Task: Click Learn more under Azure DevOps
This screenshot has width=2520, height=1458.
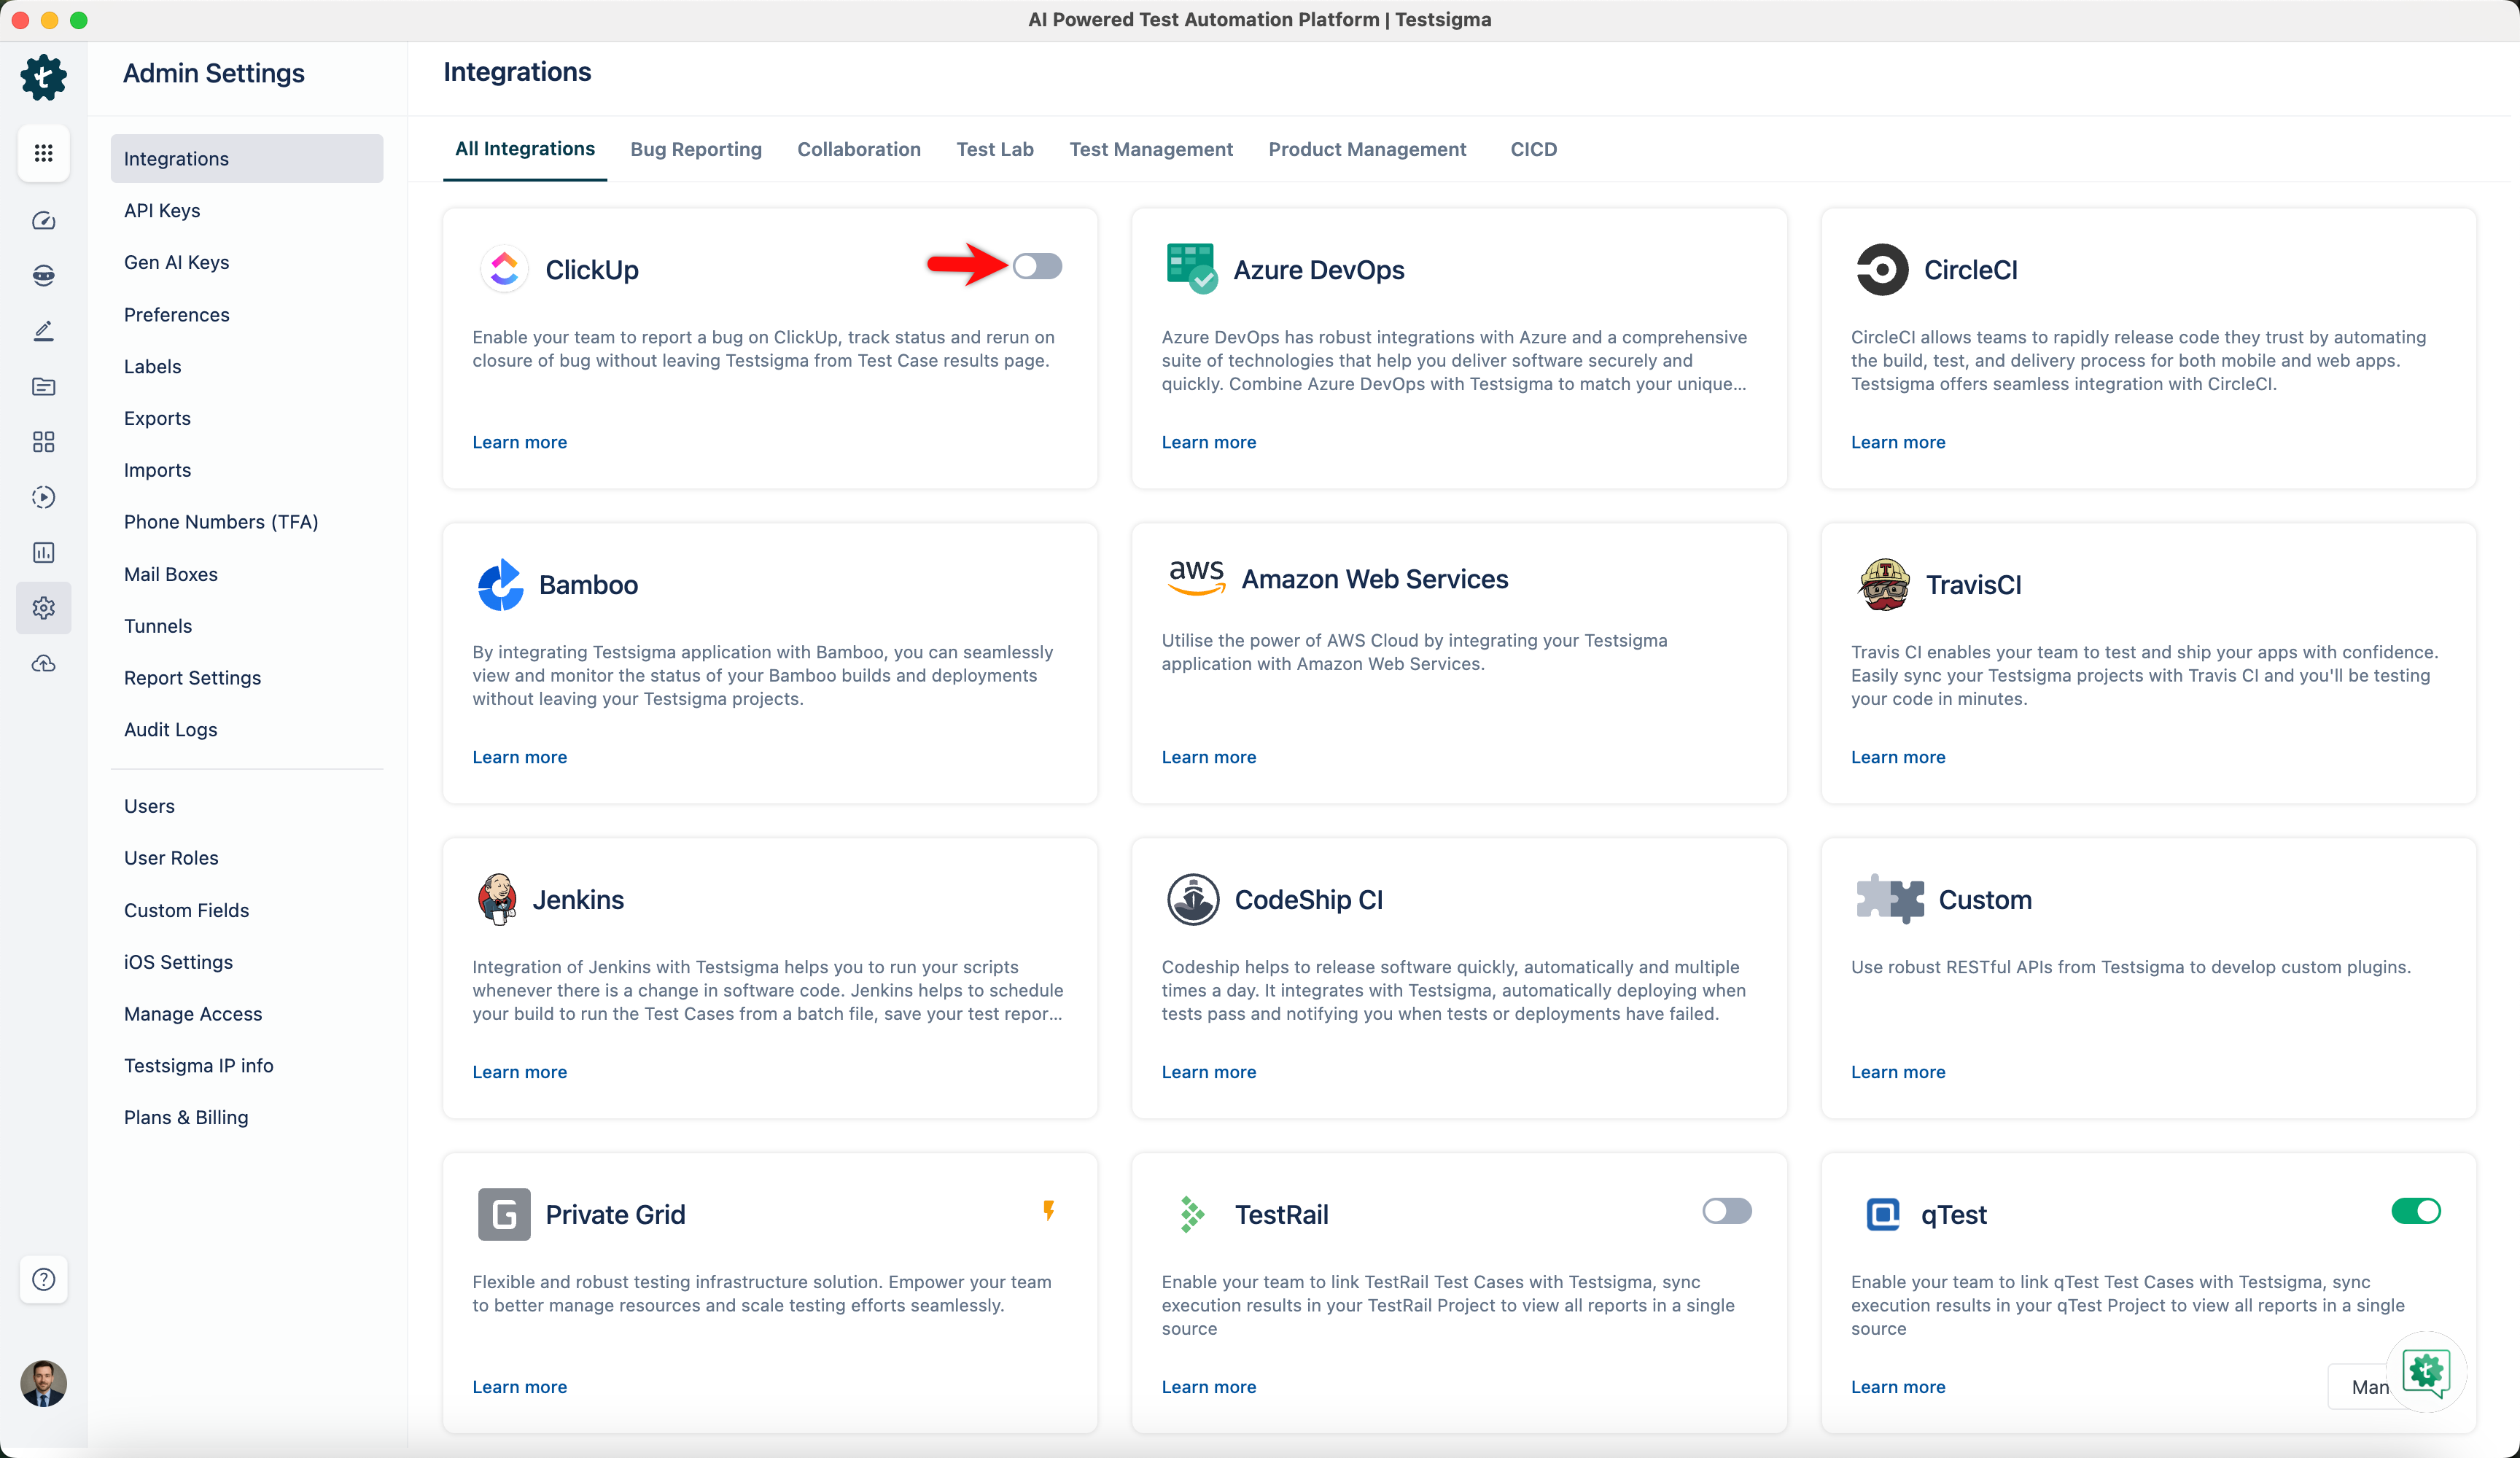Action: click(x=1208, y=442)
